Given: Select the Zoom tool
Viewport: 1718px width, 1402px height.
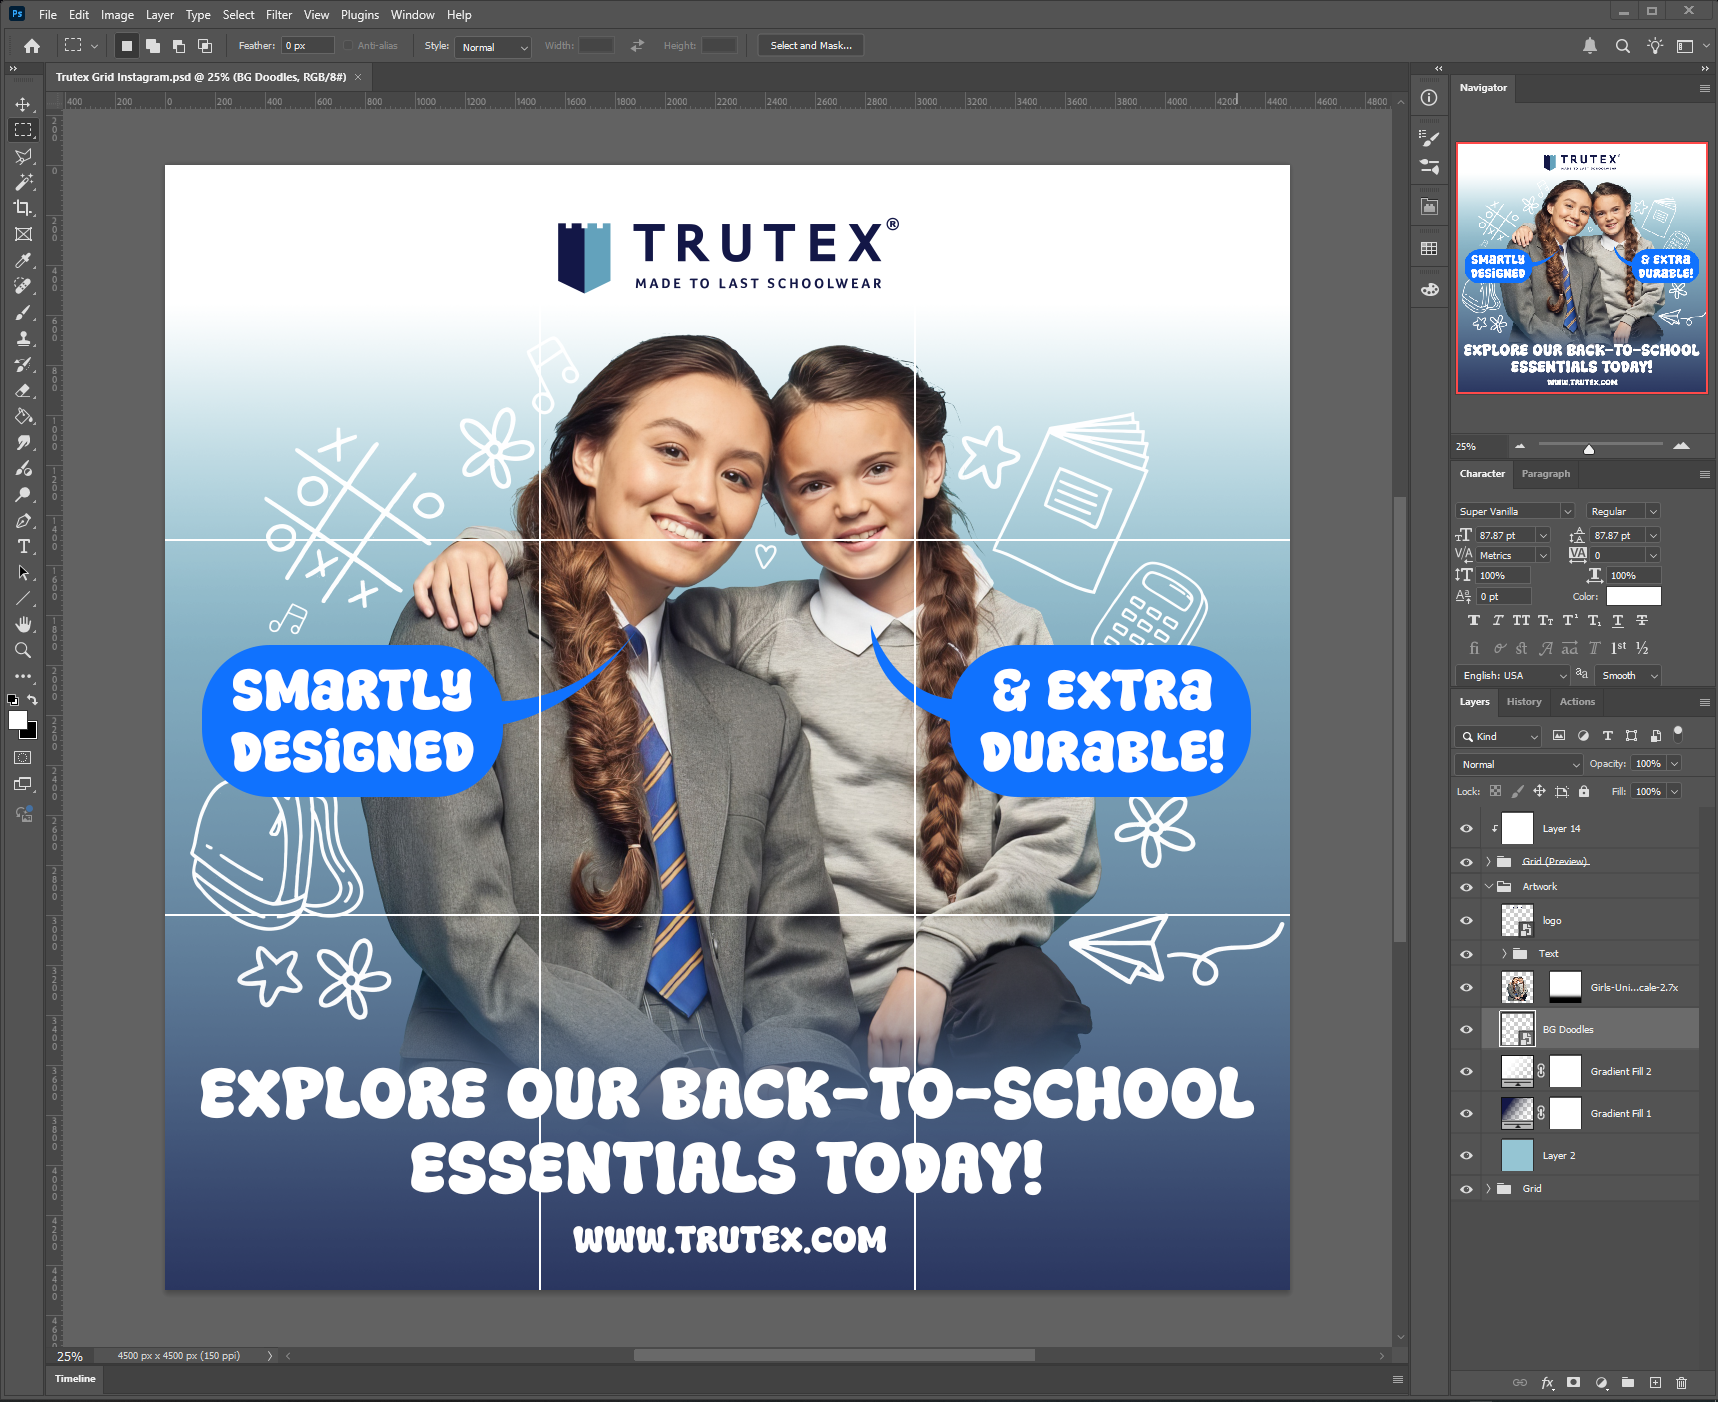Looking at the screenshot, I should (x=23, y=650).
